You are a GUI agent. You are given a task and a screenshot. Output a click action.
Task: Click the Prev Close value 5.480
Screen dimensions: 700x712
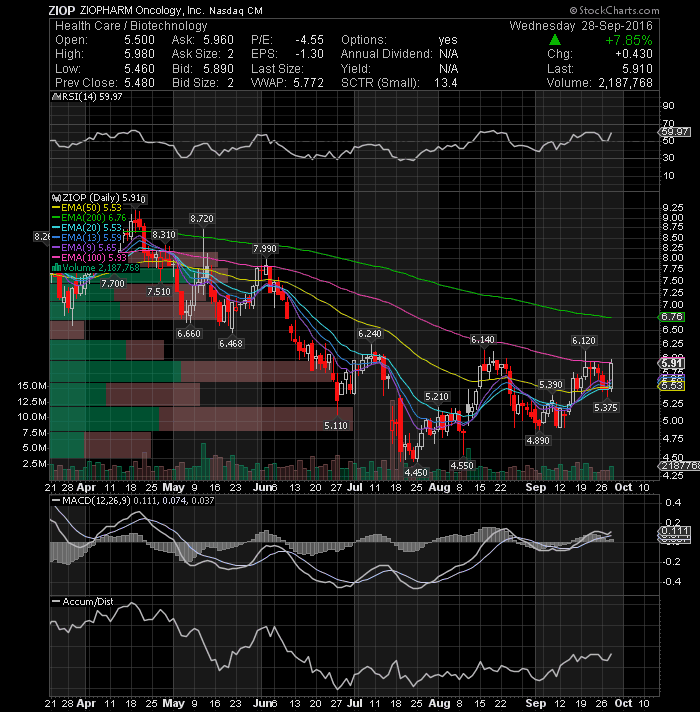coord(139,83)
